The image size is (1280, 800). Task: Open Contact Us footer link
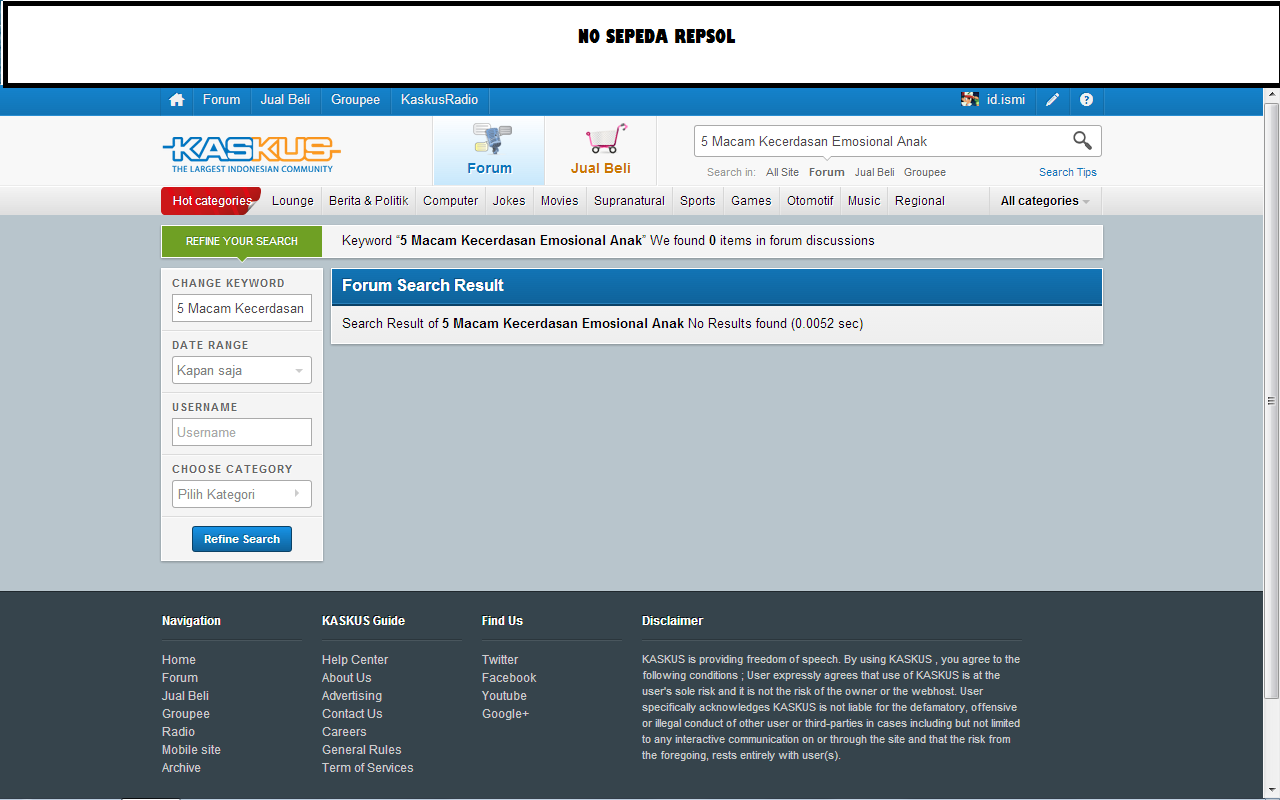[x=352, y=714]
